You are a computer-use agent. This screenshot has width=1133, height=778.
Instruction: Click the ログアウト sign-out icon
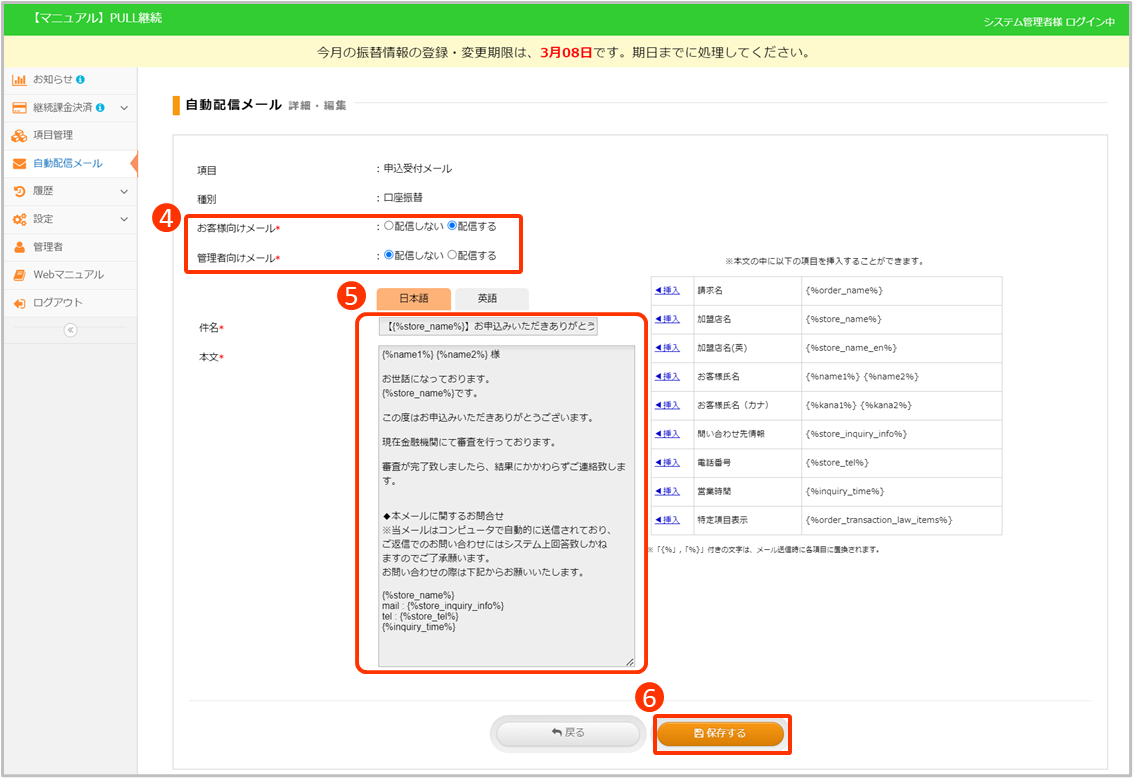tap(19, 303)
